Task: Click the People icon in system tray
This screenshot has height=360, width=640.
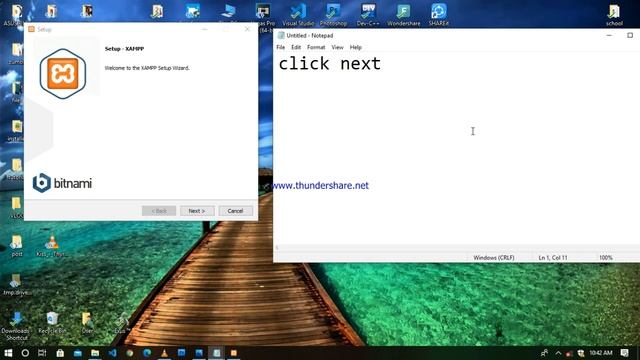Action: [544, 353]
